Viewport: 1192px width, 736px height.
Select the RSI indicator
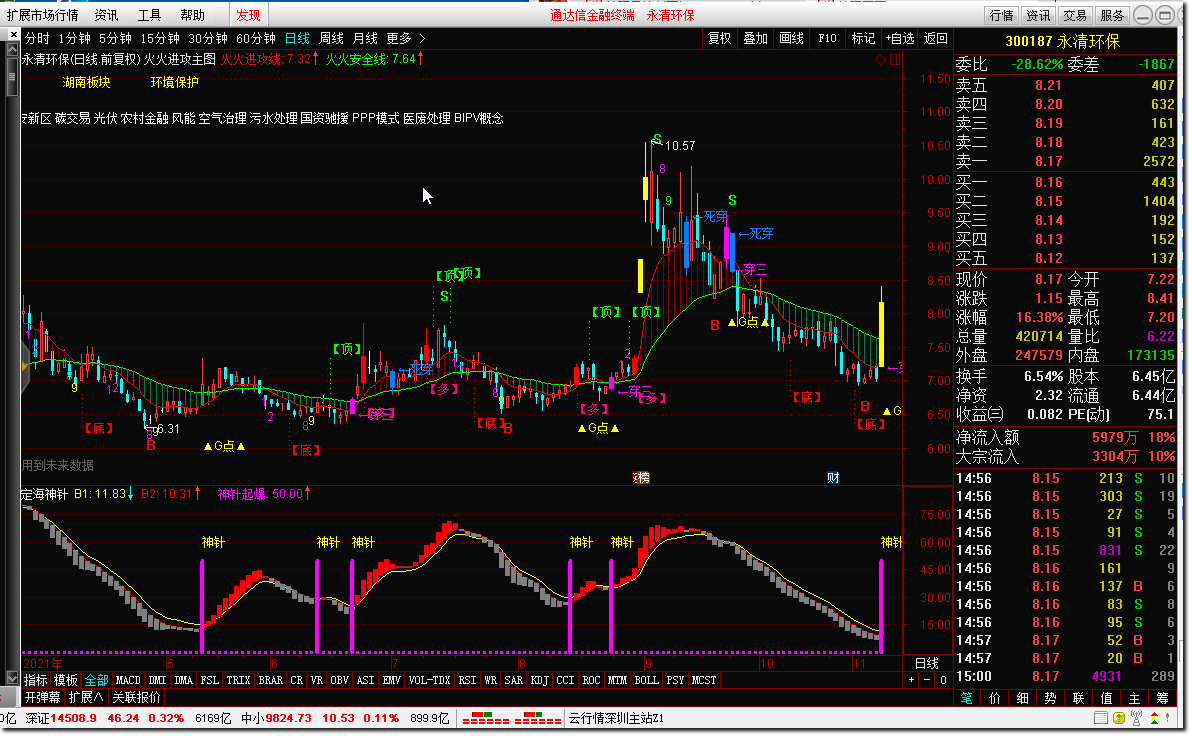[x=467, y=680]
